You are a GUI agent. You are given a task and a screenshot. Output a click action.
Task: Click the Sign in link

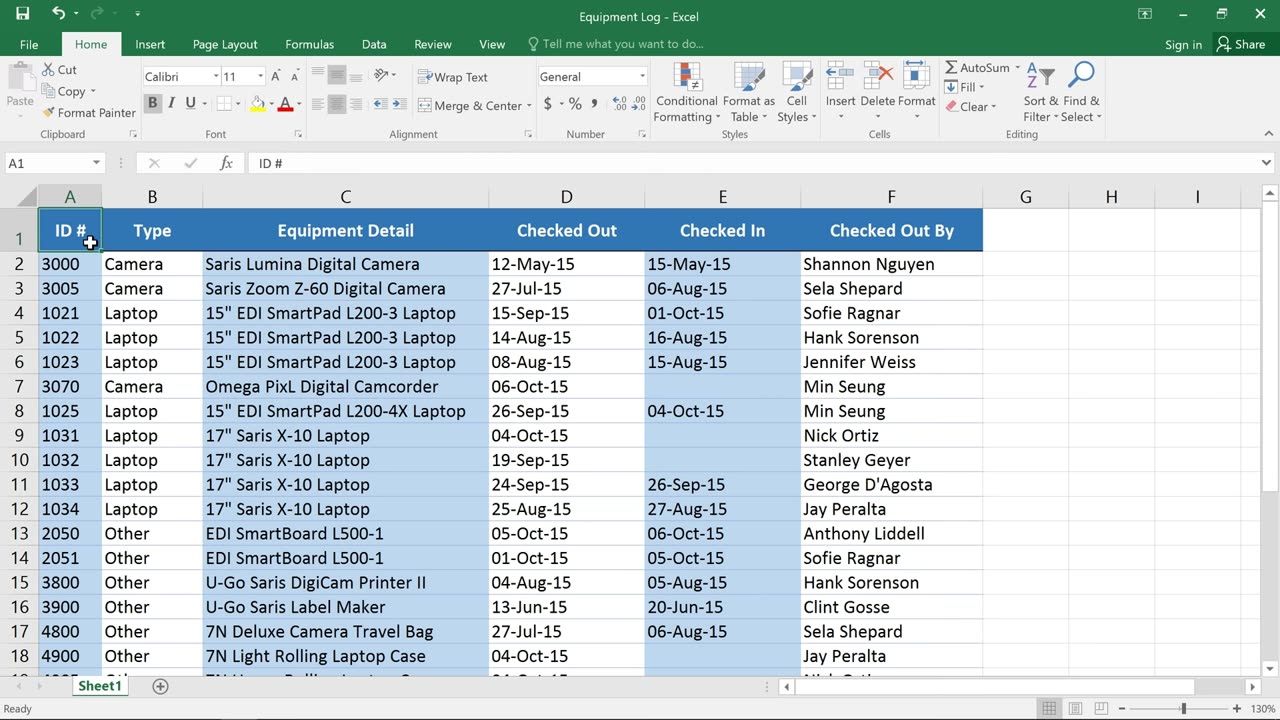[x=1183, y=44]
